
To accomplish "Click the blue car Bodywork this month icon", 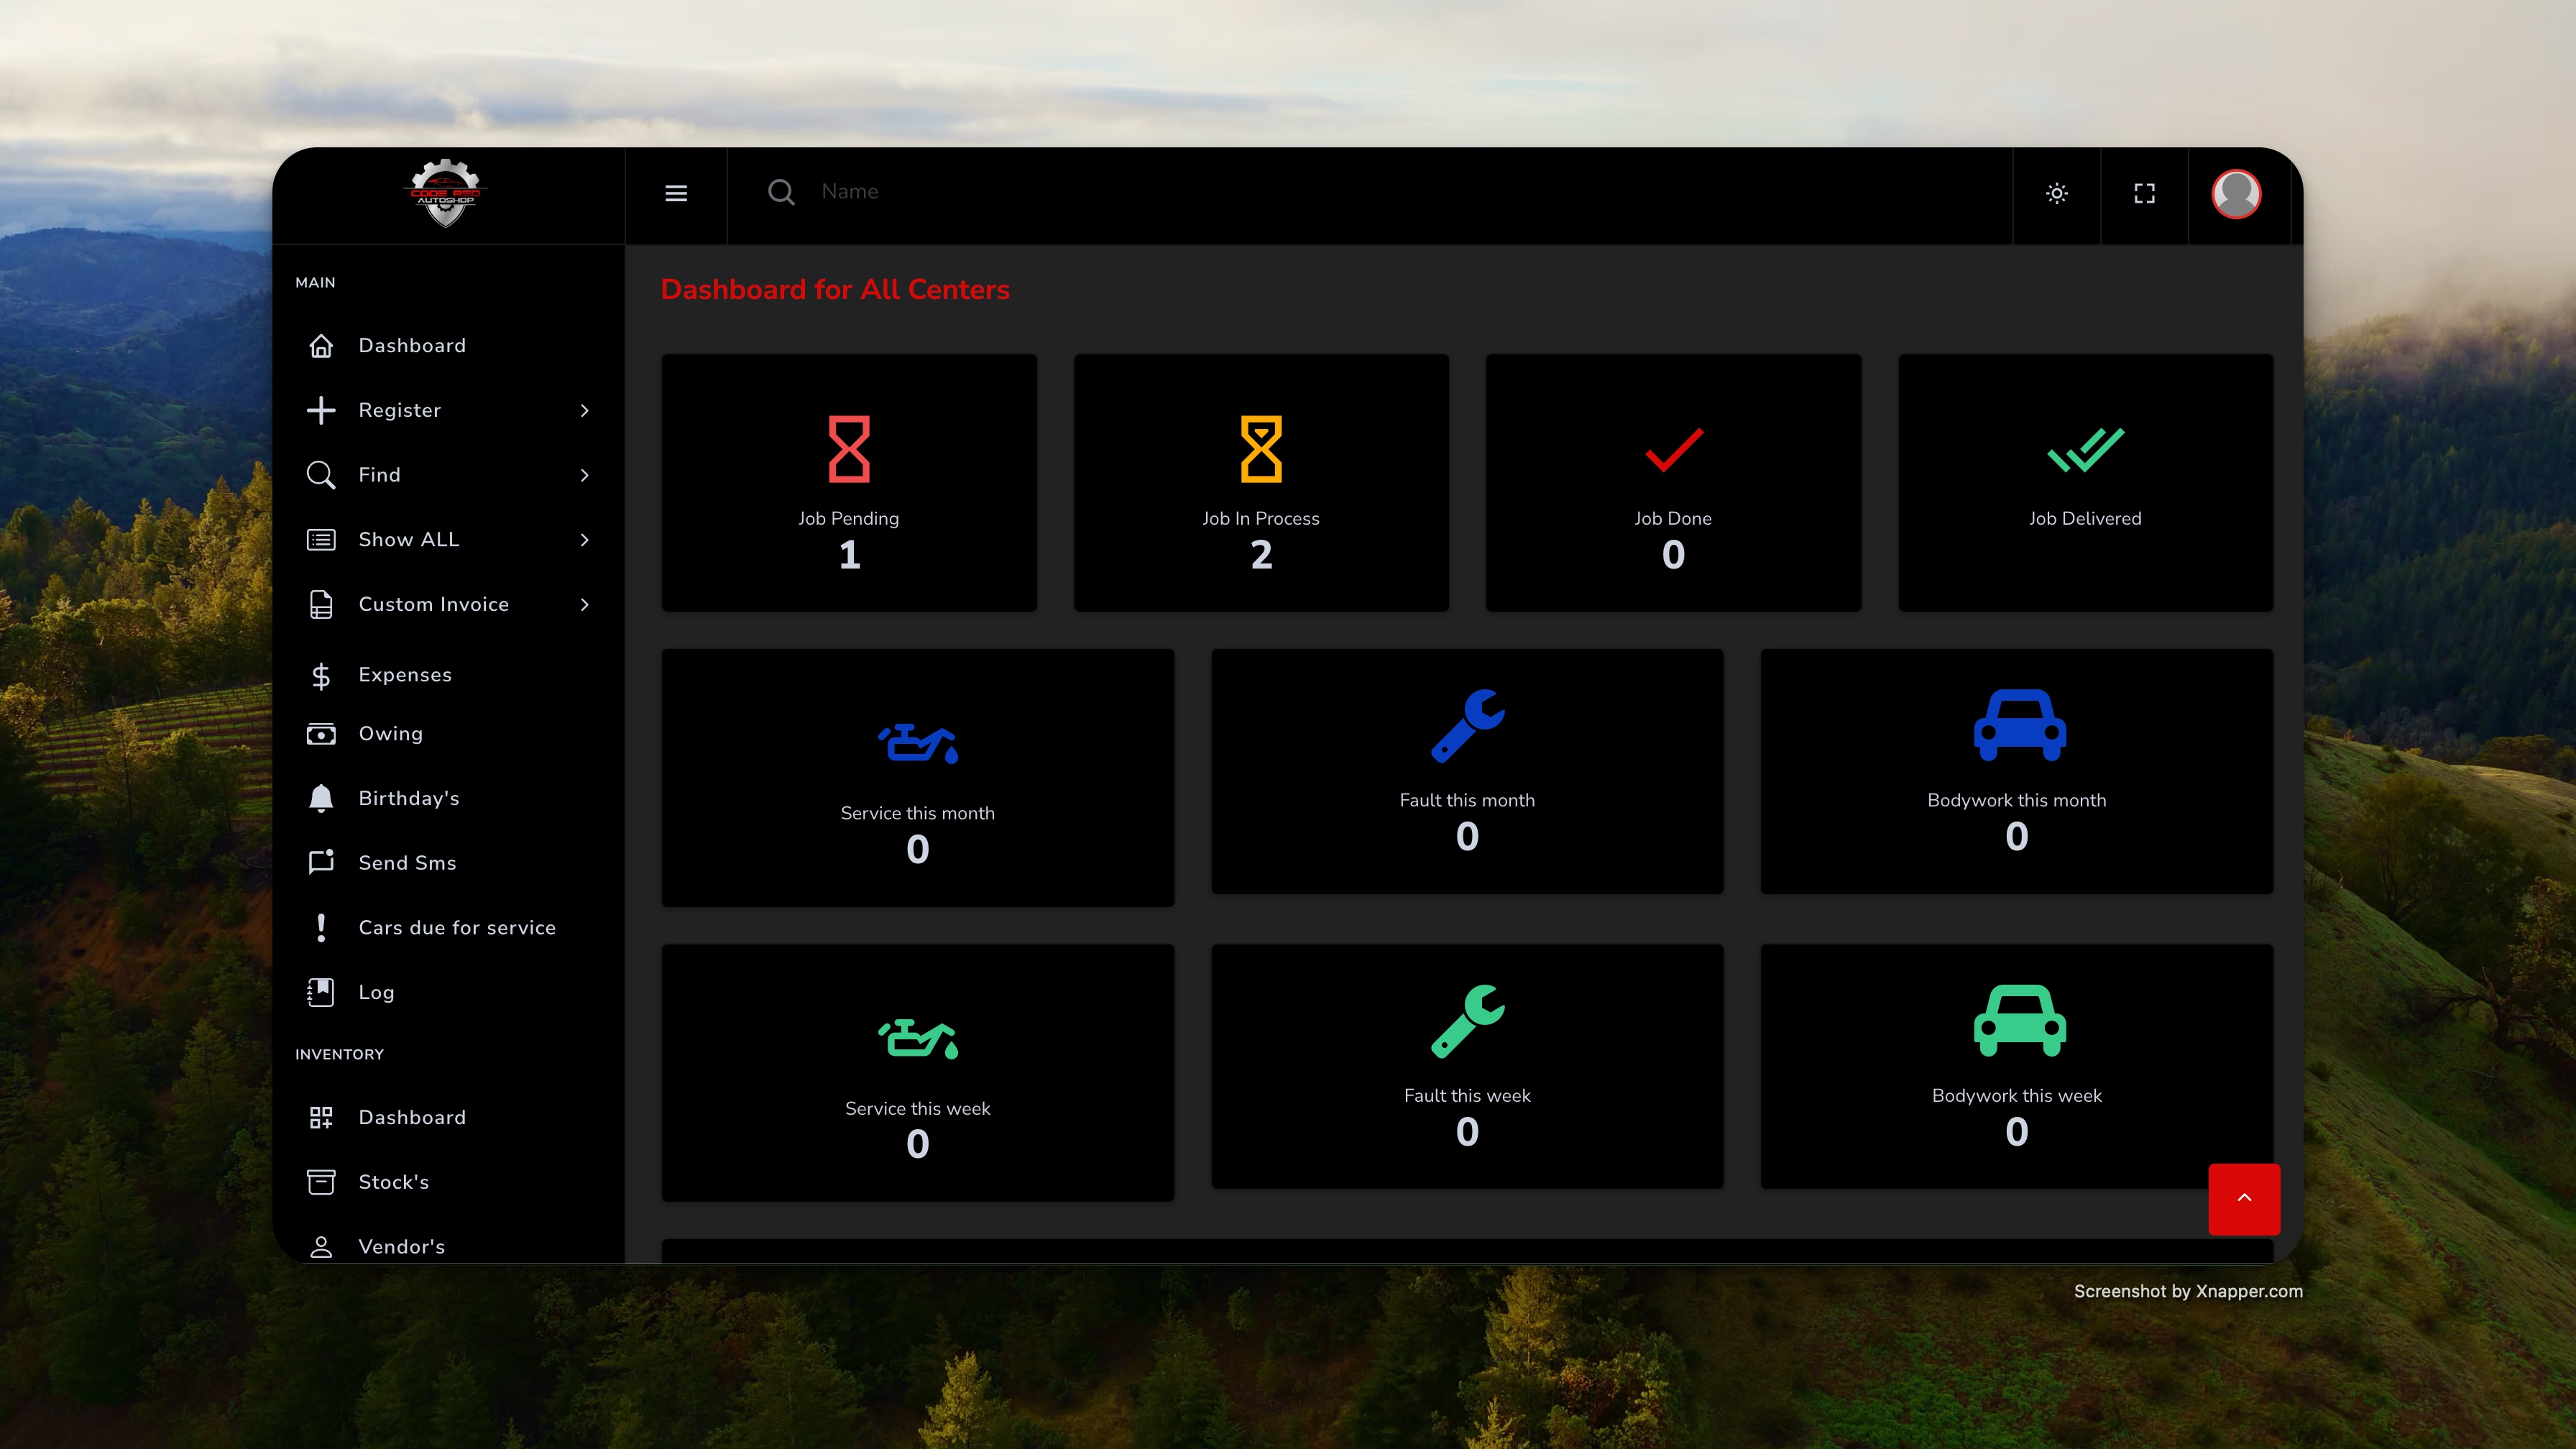I will 2019,725.
